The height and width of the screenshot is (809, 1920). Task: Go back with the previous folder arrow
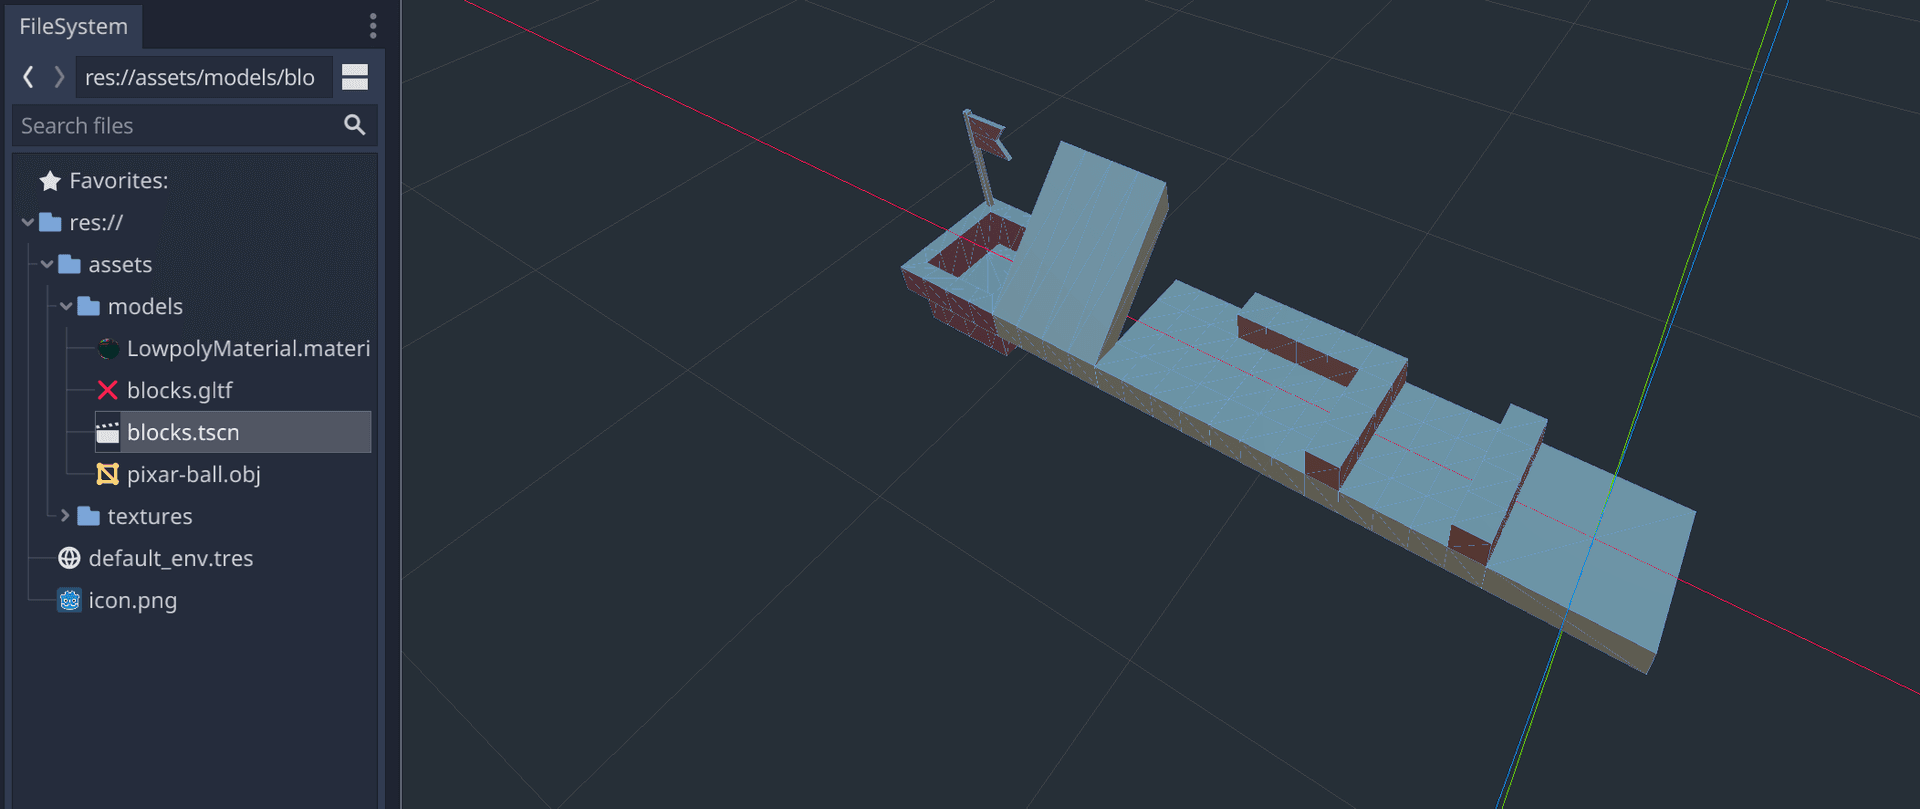click(x=29, y=77)
